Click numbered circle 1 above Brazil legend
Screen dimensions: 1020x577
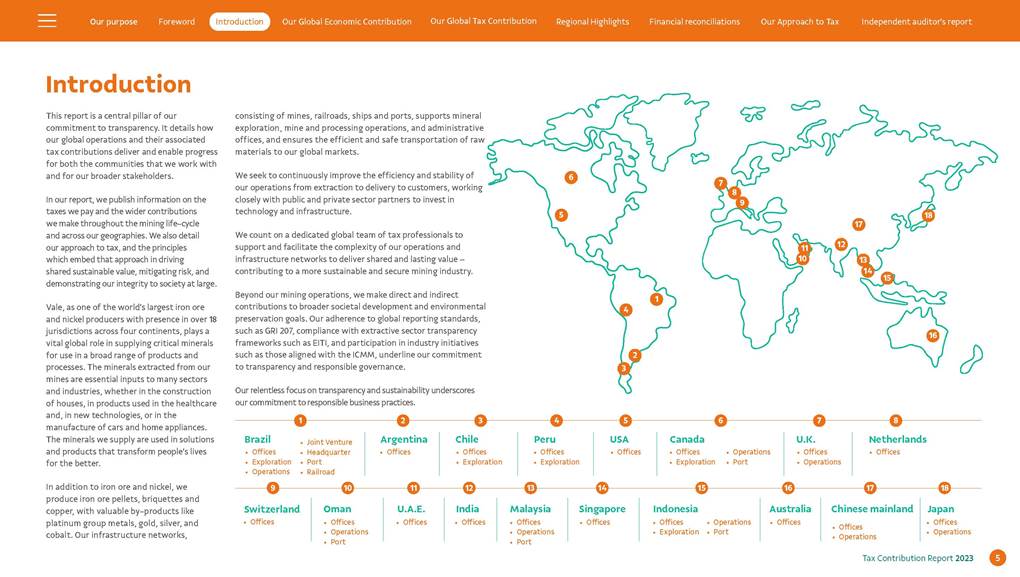(300, 420)
